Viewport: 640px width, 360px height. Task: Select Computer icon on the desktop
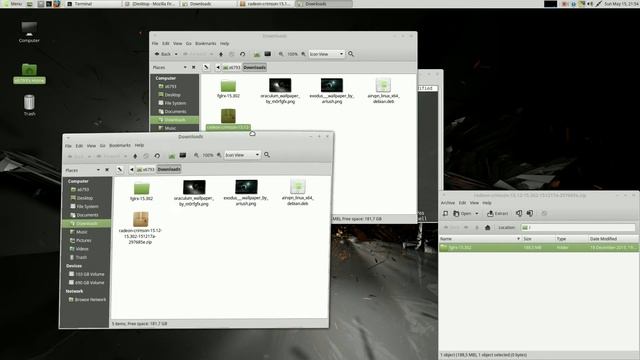click(29, 32)
